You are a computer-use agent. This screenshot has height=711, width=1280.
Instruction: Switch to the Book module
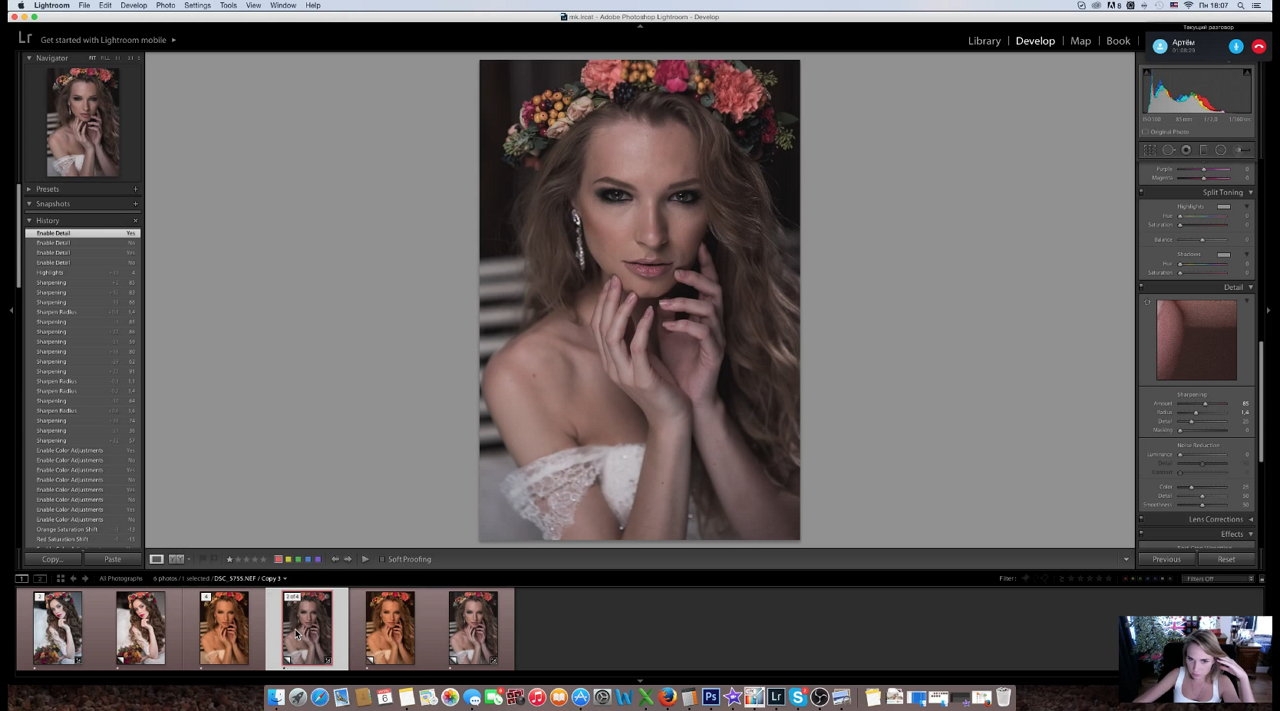pyautogui.click(x=1118, y=41)
